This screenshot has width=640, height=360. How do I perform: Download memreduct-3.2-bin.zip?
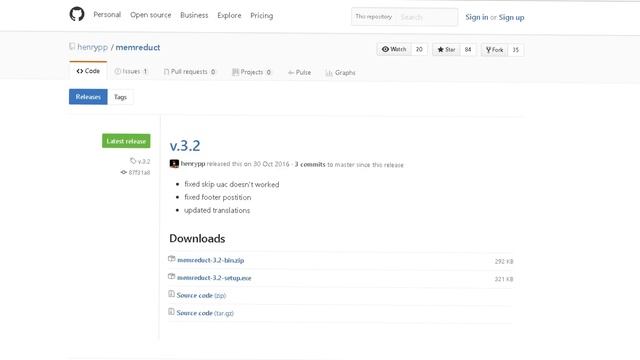[x=211, y=260]
